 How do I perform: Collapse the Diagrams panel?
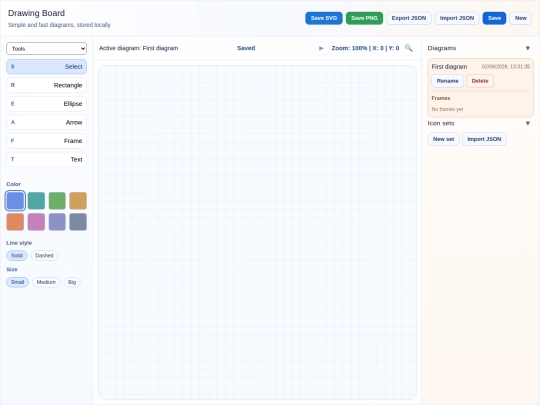[528, 48]
